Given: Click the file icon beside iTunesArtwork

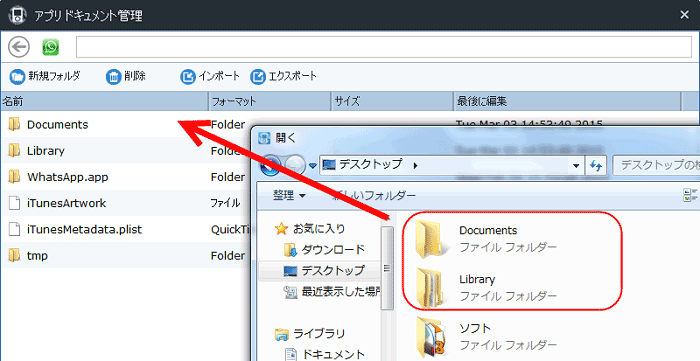Looking at the screenshot, I should (15, 203).
